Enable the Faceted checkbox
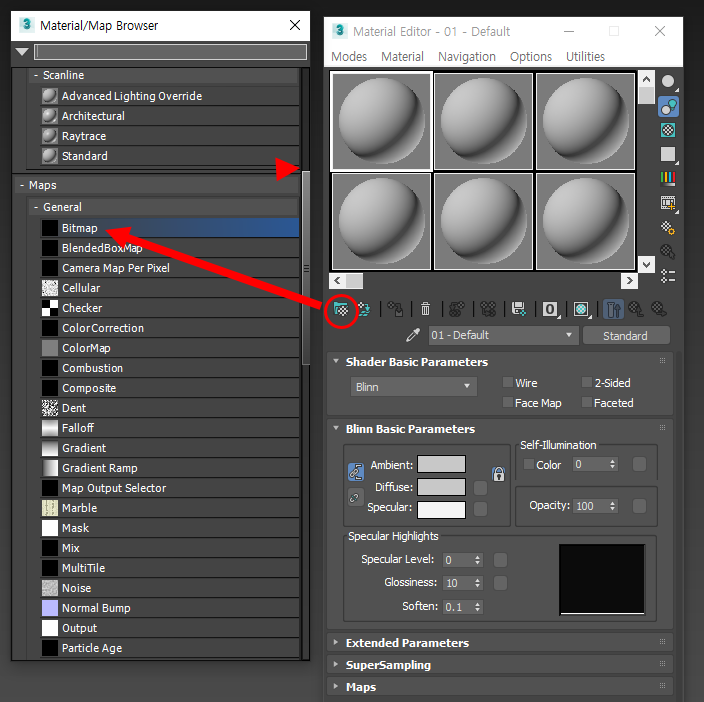Image resolution: width=704 pixels, height=702 pixels. tap(587, 402)
